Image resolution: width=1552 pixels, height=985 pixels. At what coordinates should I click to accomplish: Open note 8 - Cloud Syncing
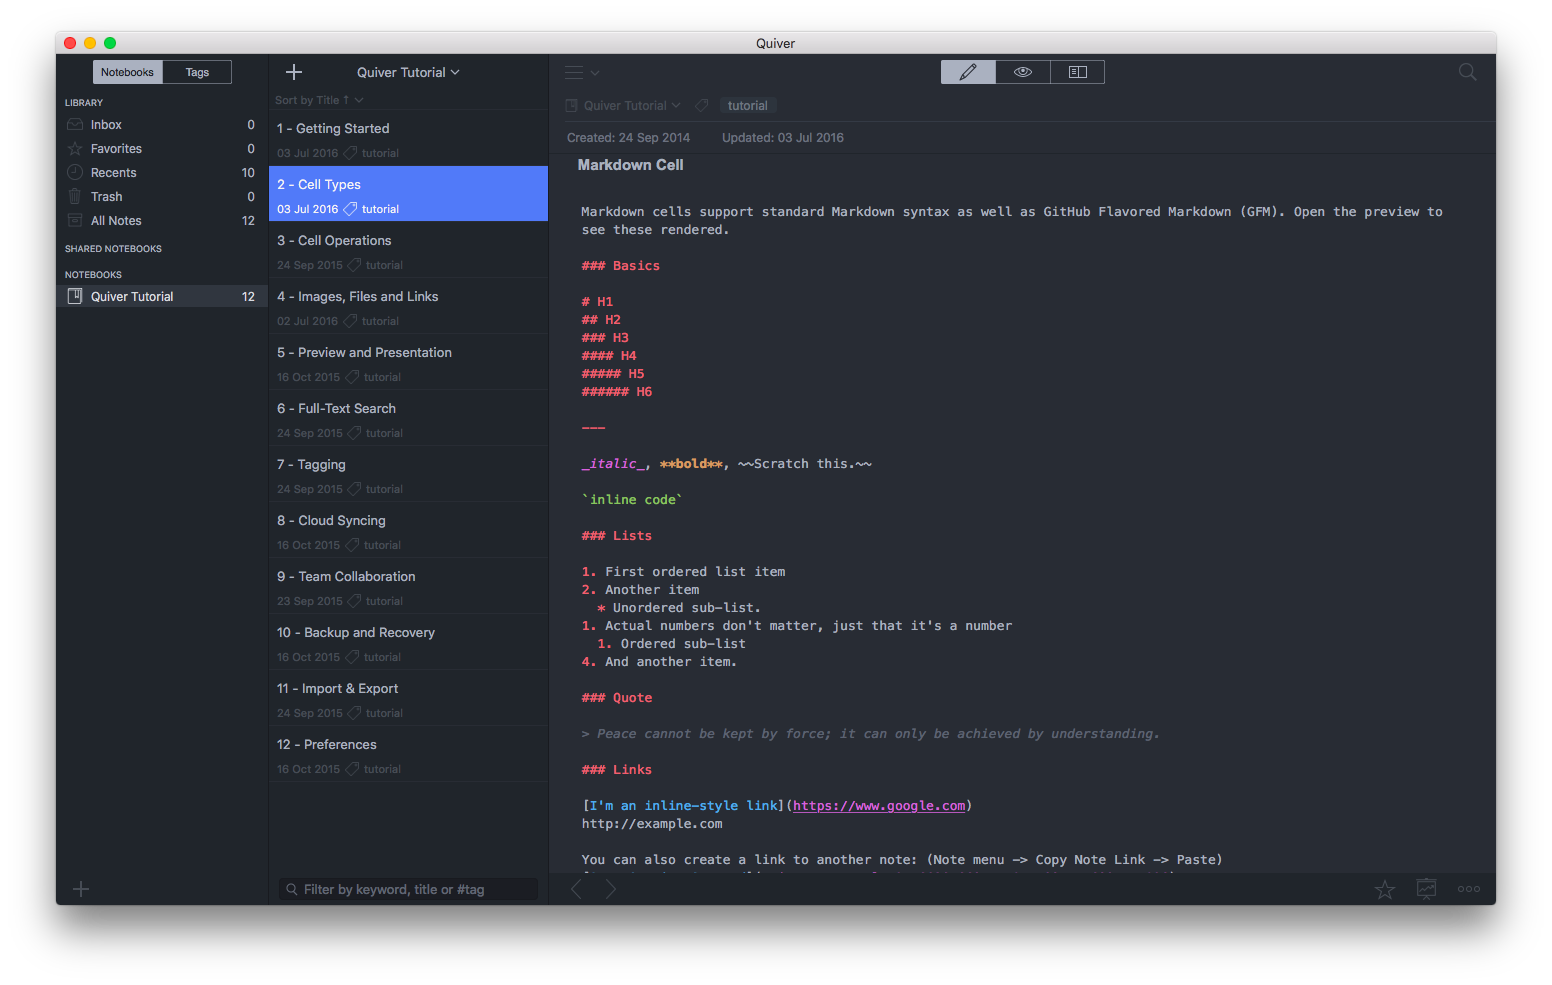tap(408, 530)
